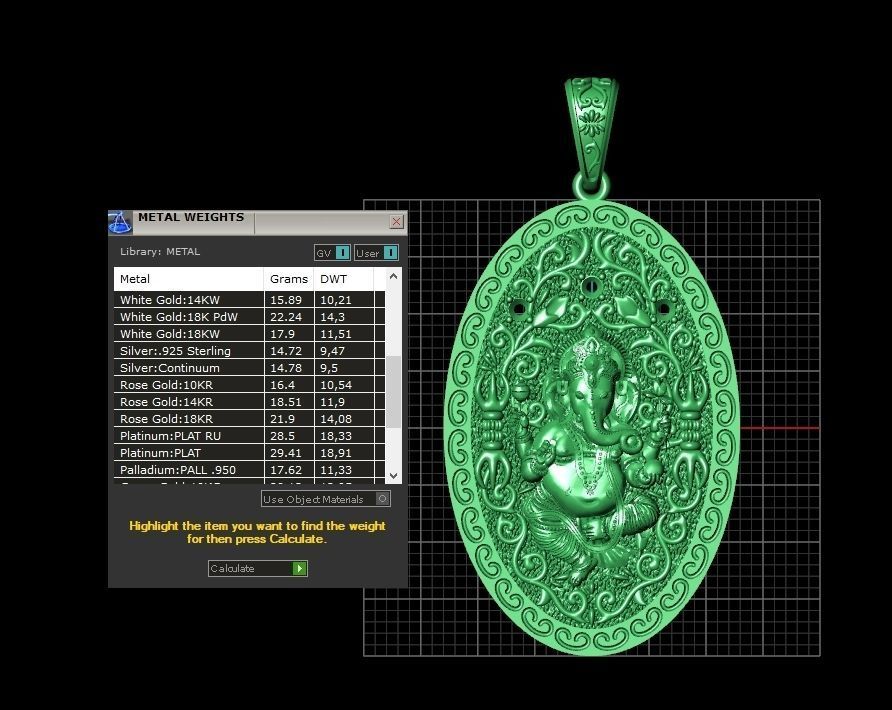
Task: Click the Library: METAL label
Action: pyautogui.click(x=160, y=251)
